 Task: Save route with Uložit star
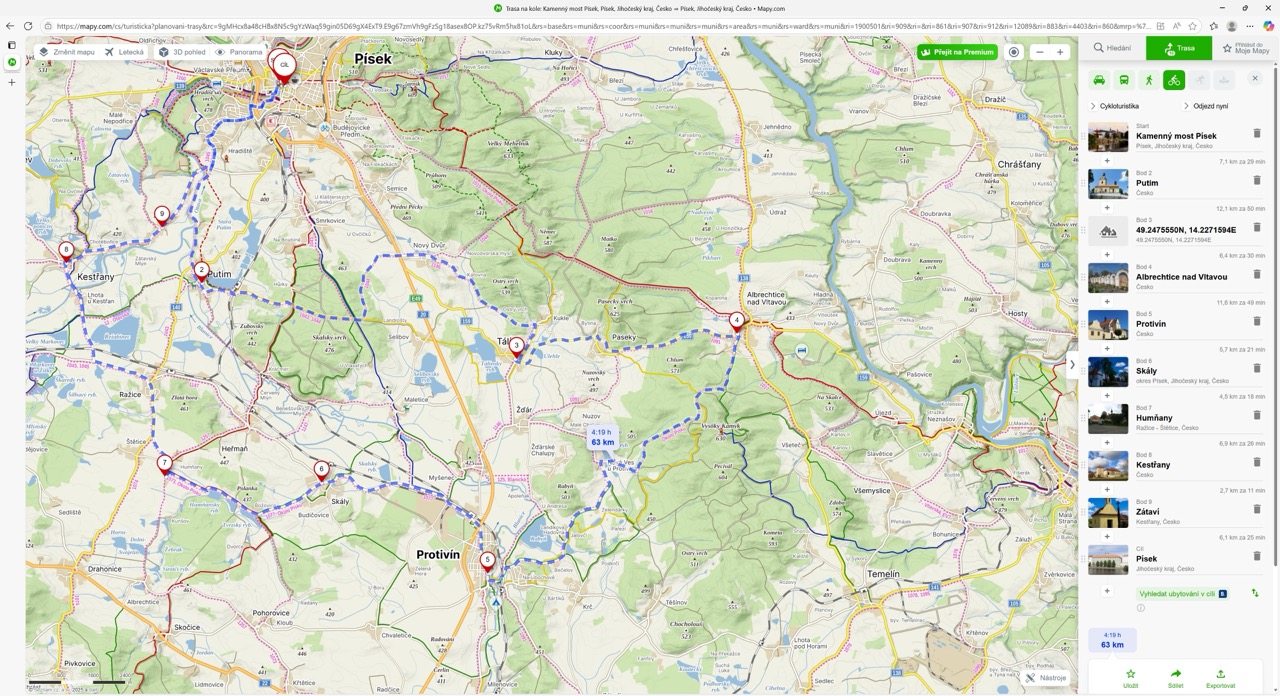1131,678
